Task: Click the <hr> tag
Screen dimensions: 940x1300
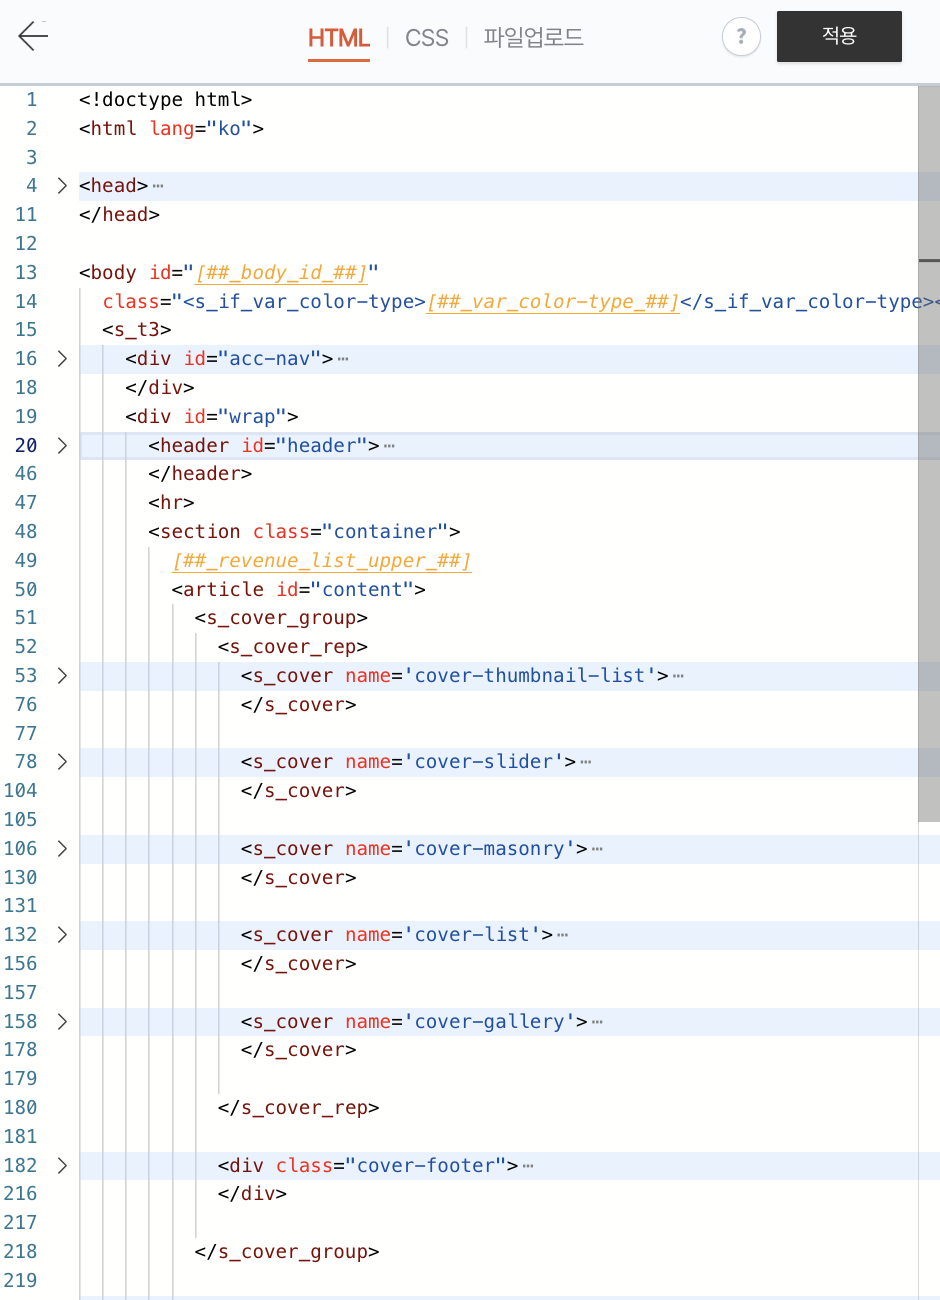Action: tap(171, 503)
